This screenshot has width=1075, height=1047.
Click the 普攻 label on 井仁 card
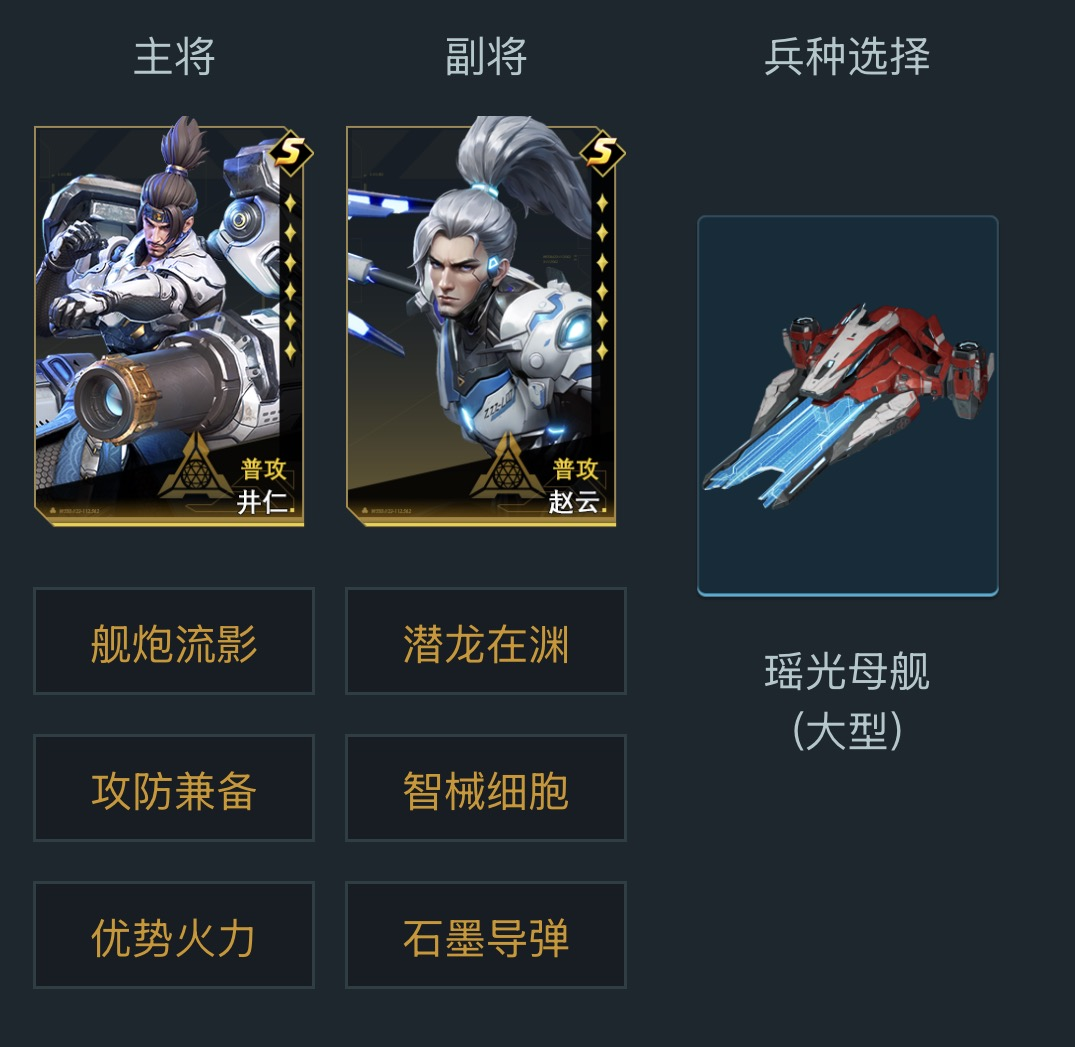click(x=263, y=470)
